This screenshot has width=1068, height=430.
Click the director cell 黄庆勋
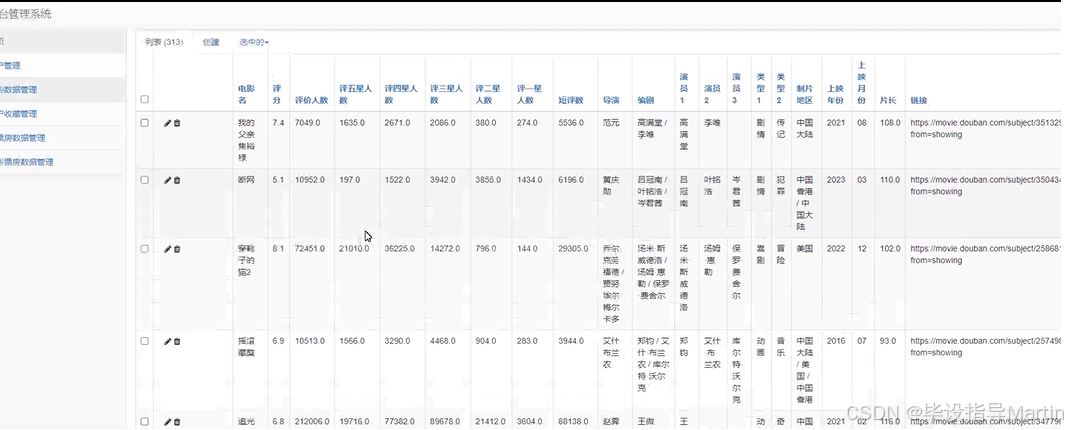tap(610, 185)
